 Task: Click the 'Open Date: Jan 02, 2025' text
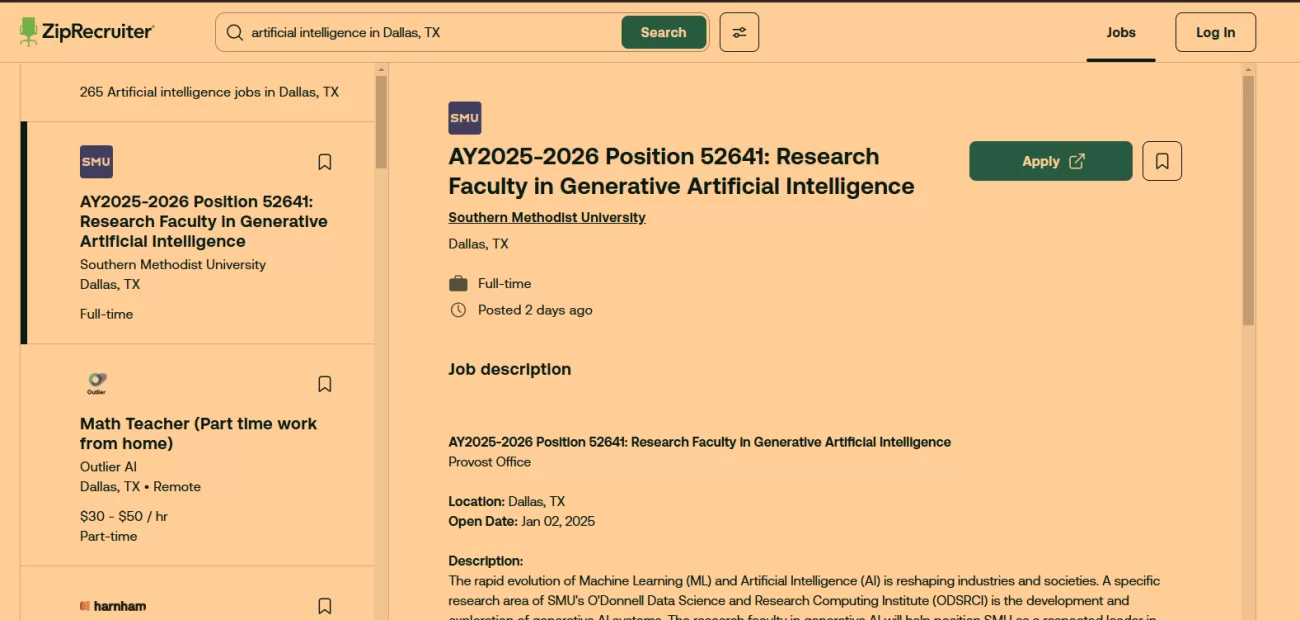(x=522, y=521)
